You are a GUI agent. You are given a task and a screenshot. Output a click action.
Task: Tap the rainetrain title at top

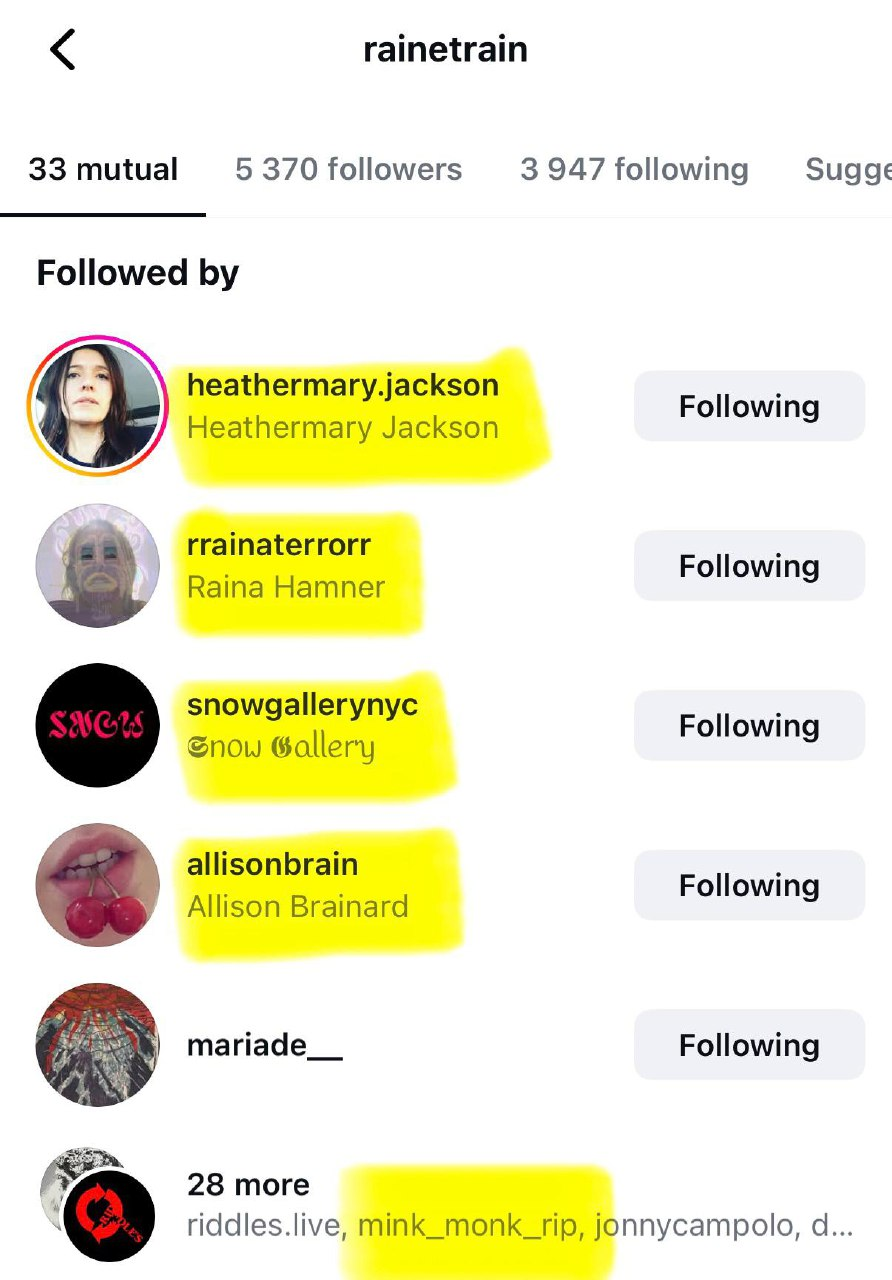[445, 50]
